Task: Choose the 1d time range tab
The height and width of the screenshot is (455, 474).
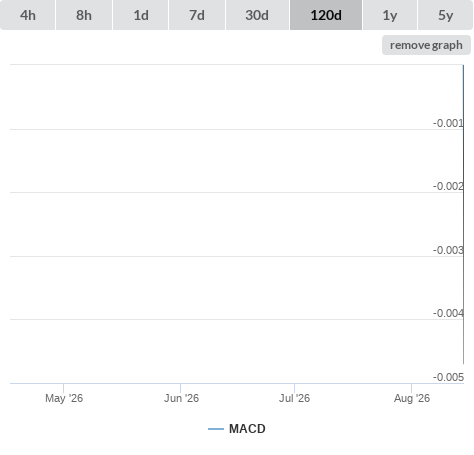Action: (x=141, y=15)
